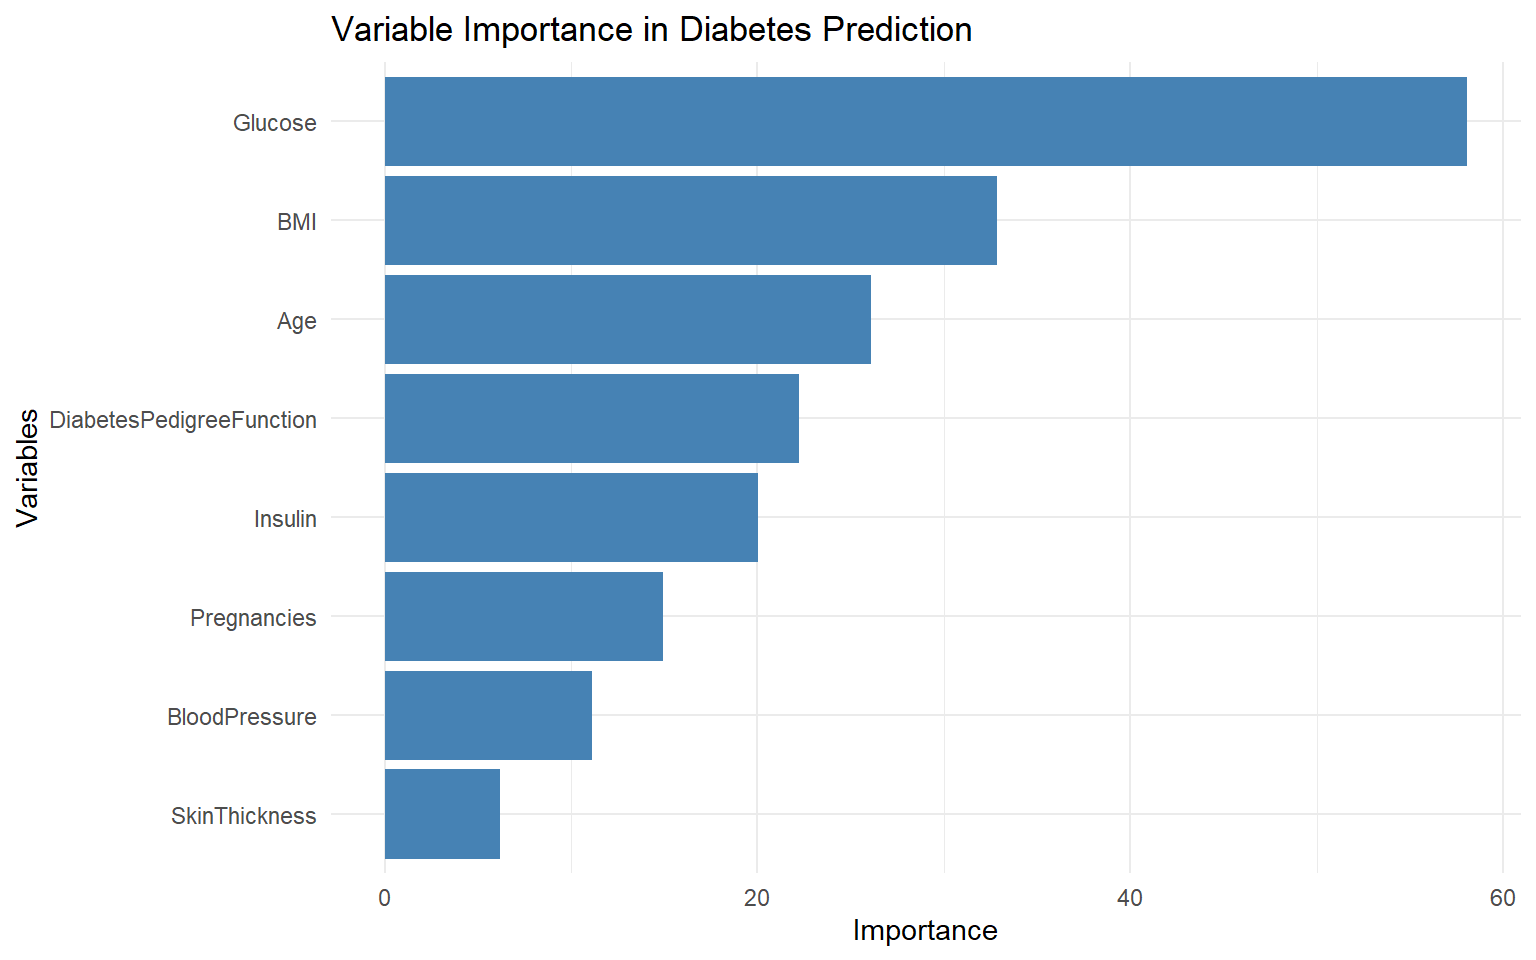Click the Importance x-axis title
1536x960 pixels.
click(925, 931)
